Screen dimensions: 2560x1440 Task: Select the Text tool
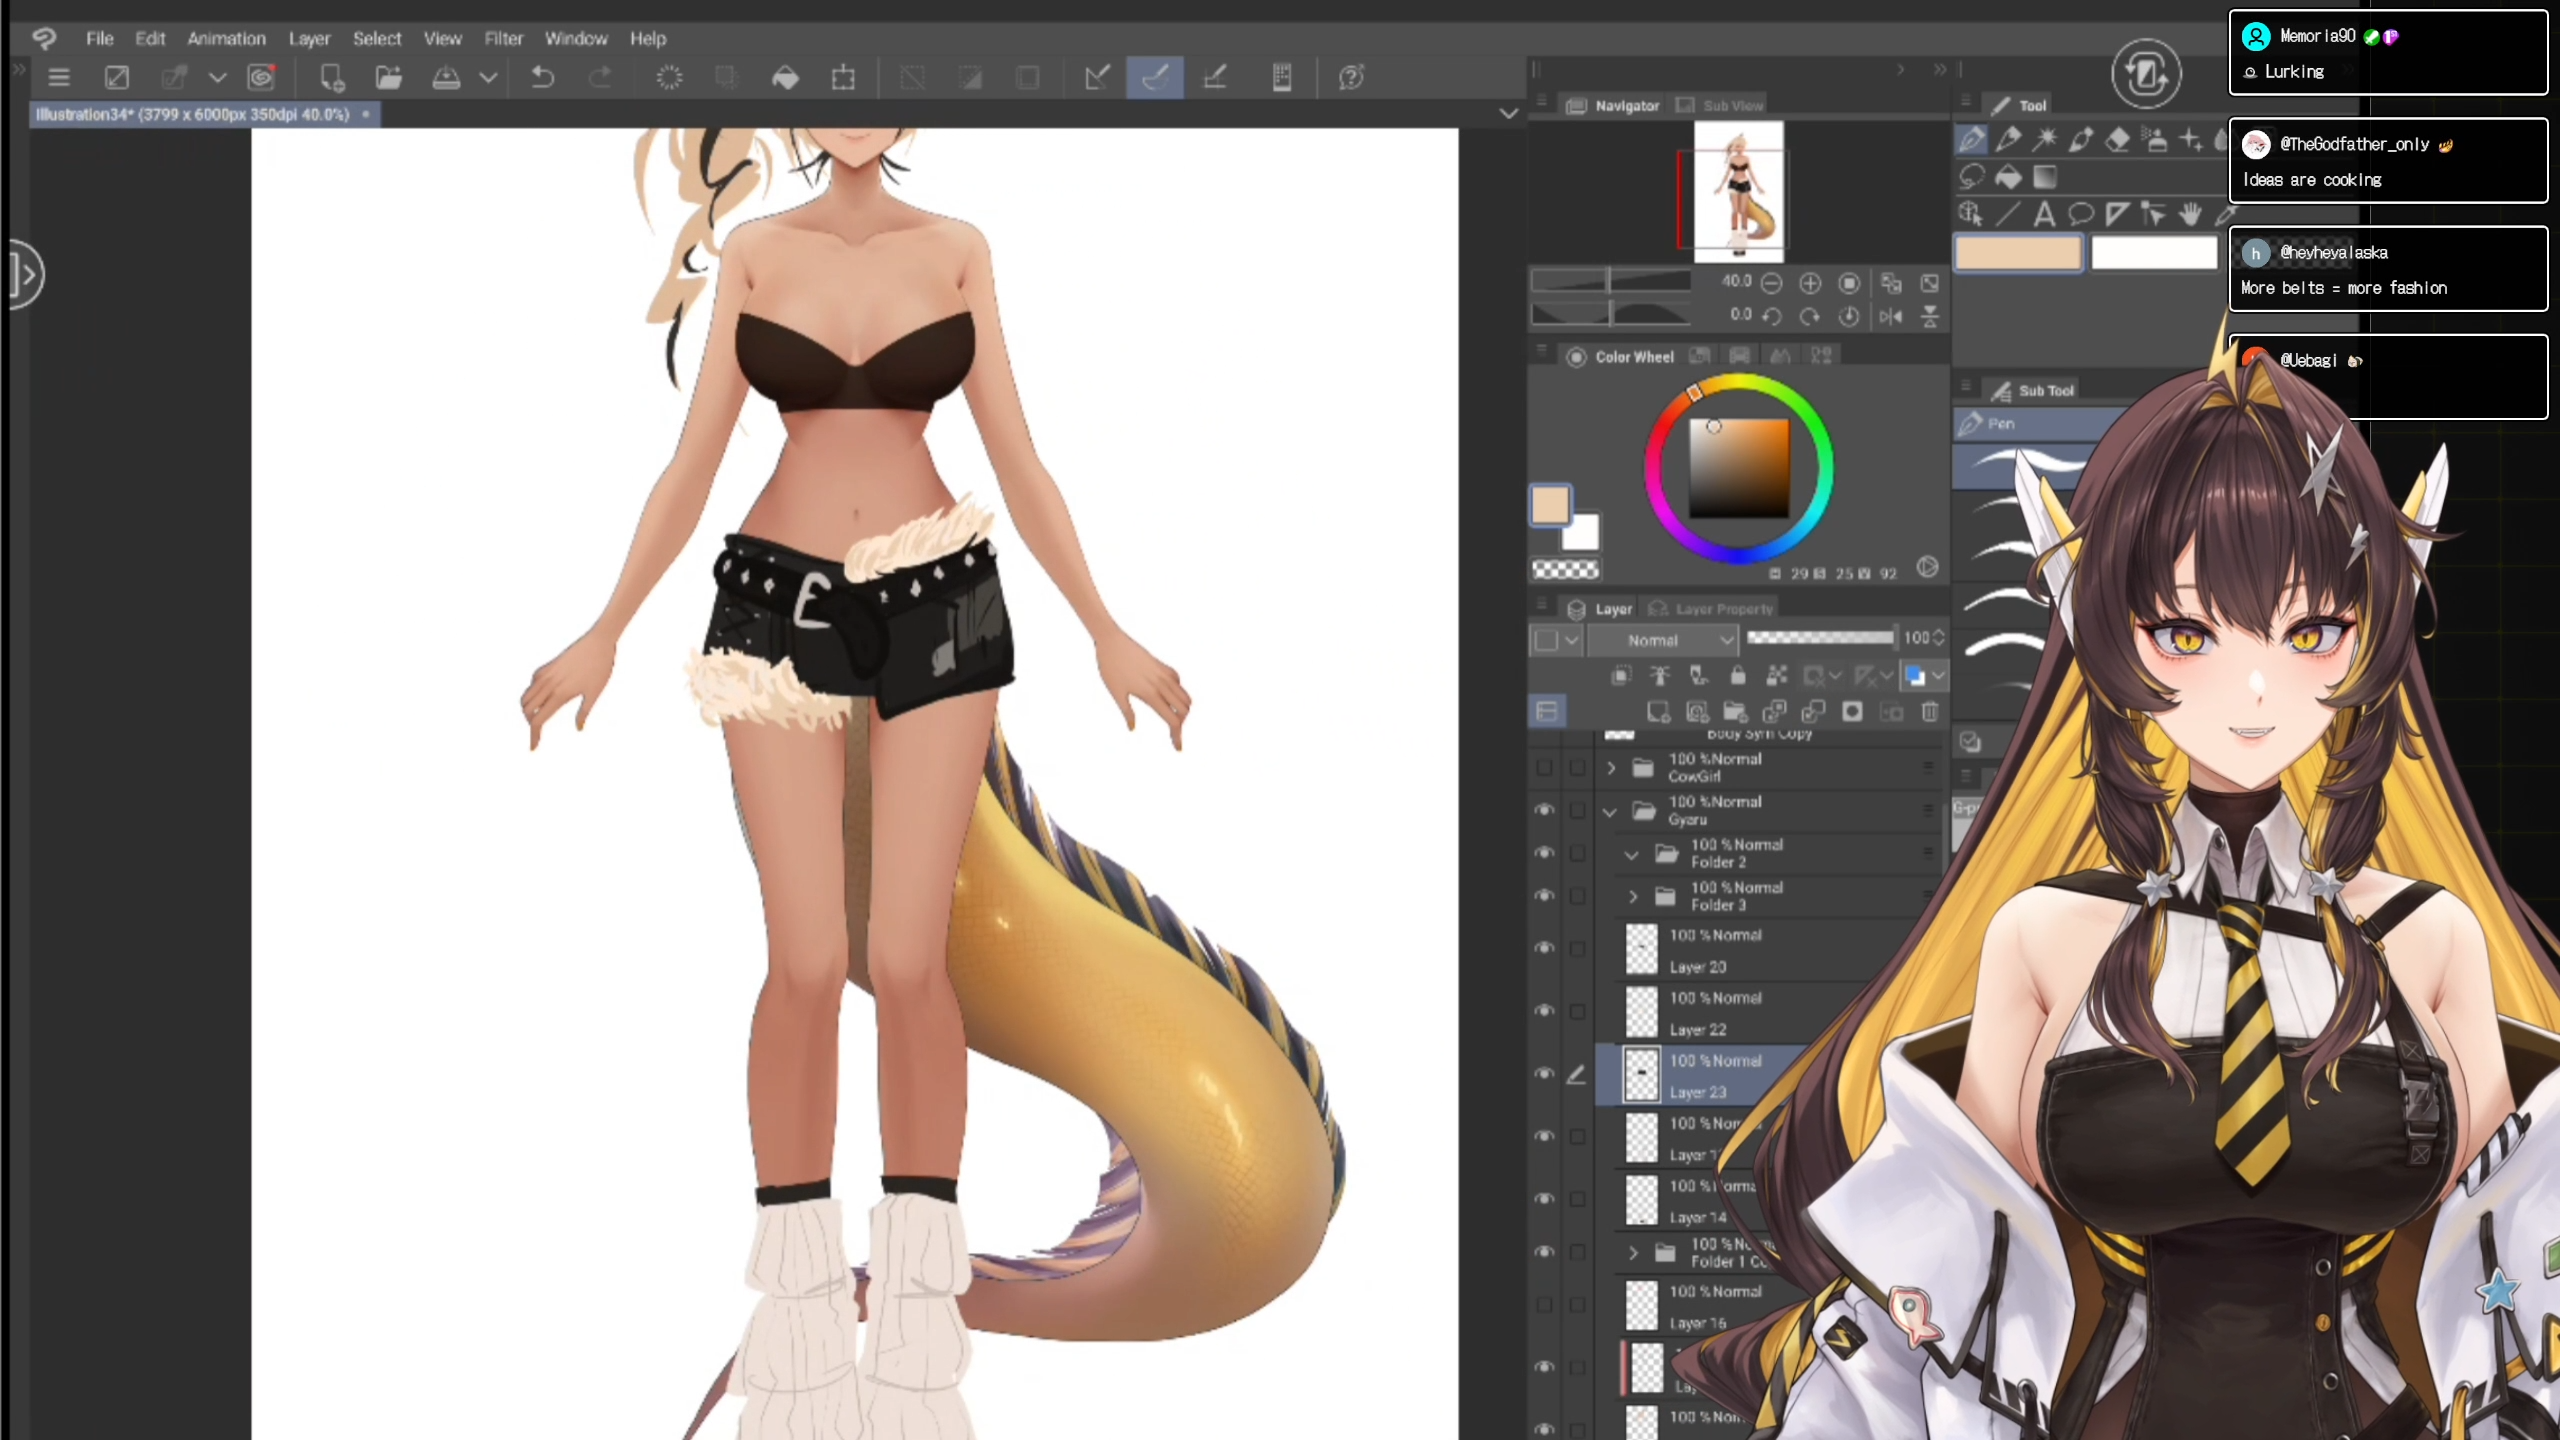[x=2044, y=214]
